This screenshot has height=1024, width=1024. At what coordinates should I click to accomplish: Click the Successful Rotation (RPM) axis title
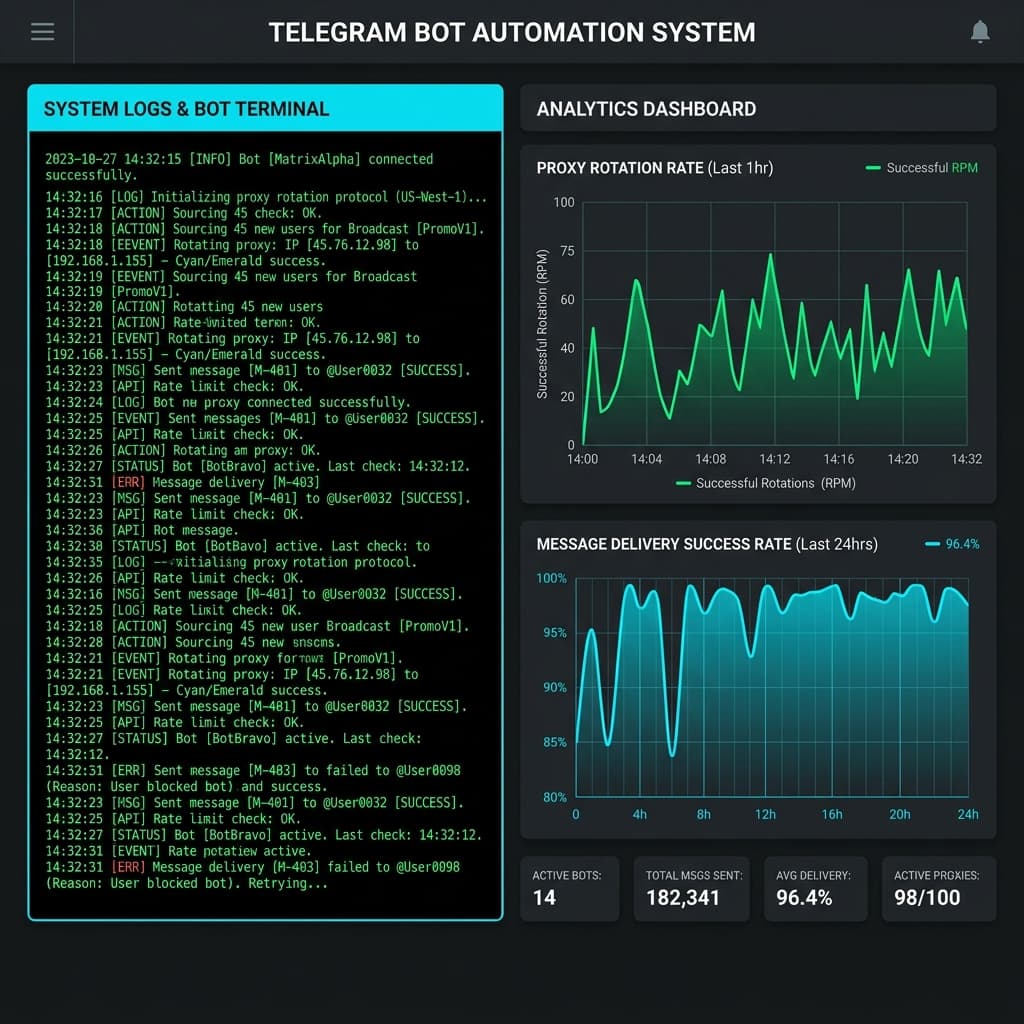point(542,324)
